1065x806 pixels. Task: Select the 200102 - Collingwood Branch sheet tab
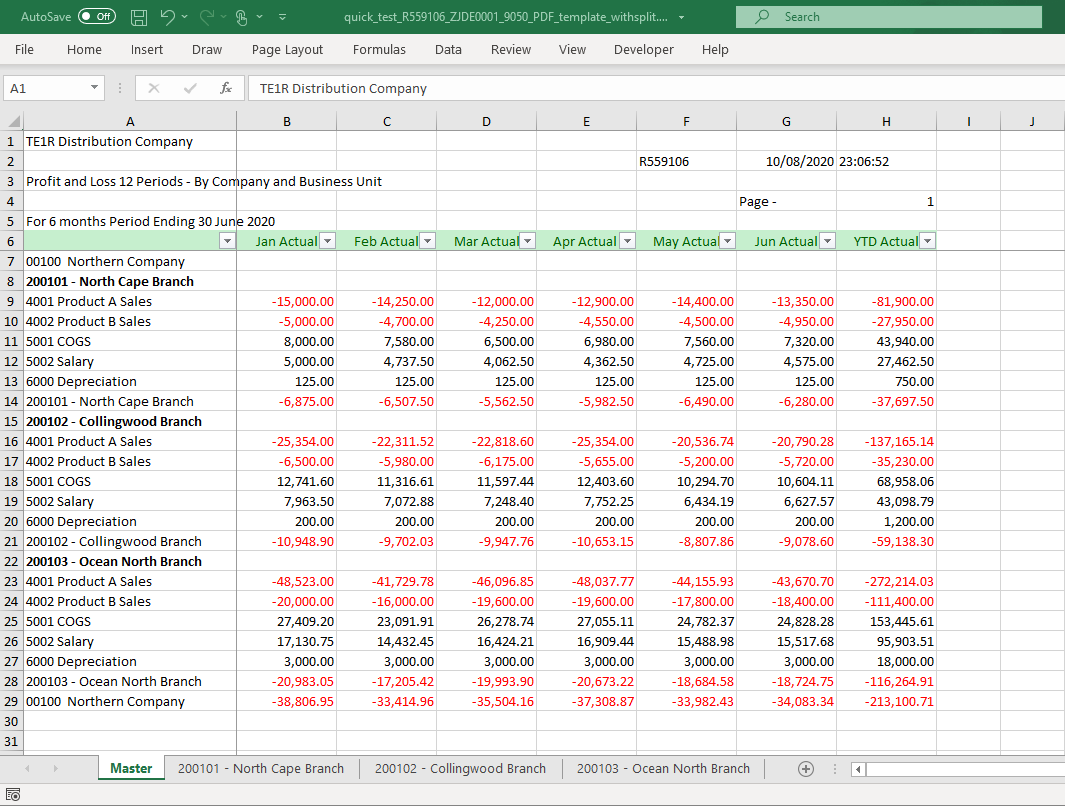(460, 768)
